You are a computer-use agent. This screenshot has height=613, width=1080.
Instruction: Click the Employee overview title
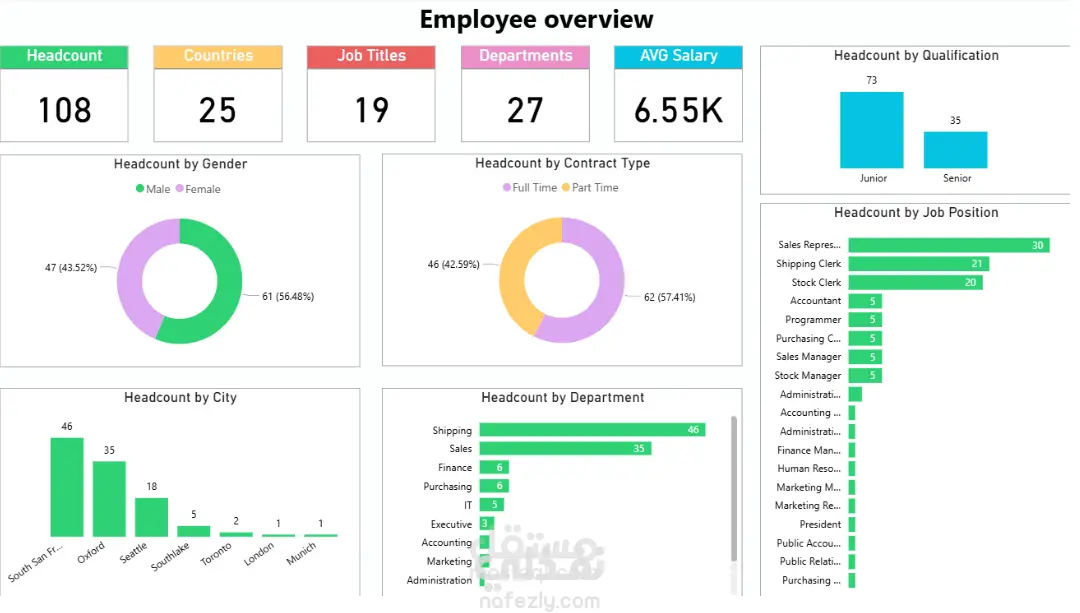[537, 19]
